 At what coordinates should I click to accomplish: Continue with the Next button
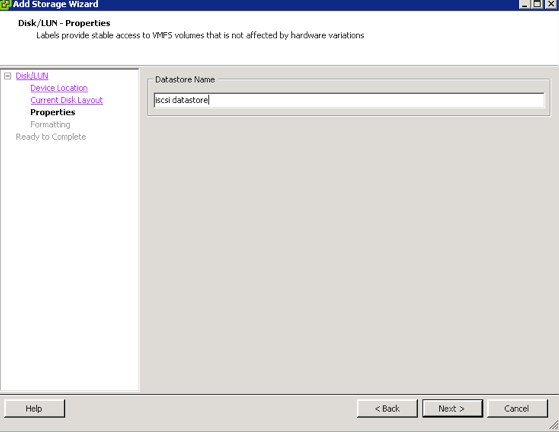coord(452,408)
